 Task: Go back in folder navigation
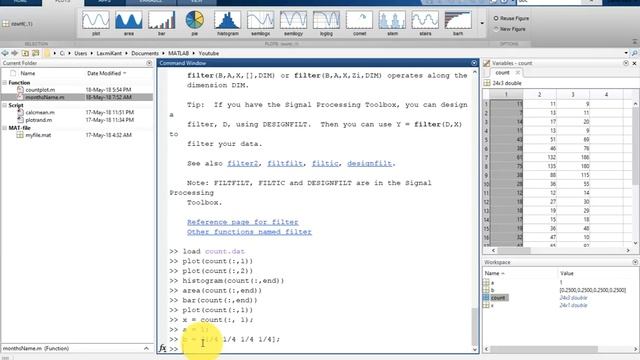click(x=5, y=53)
